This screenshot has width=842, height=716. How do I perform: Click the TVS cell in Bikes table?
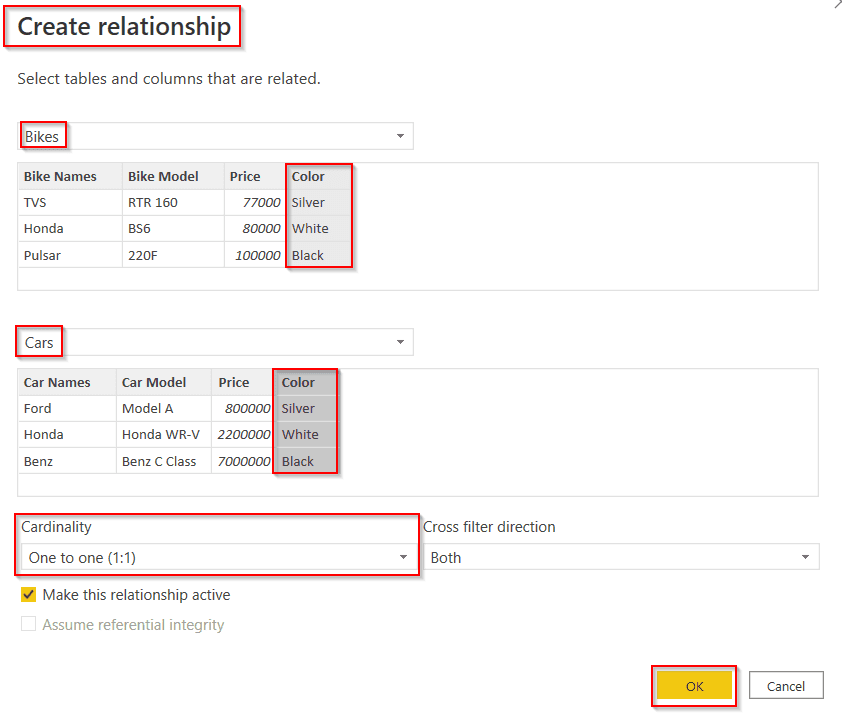[x=70, y=202]
